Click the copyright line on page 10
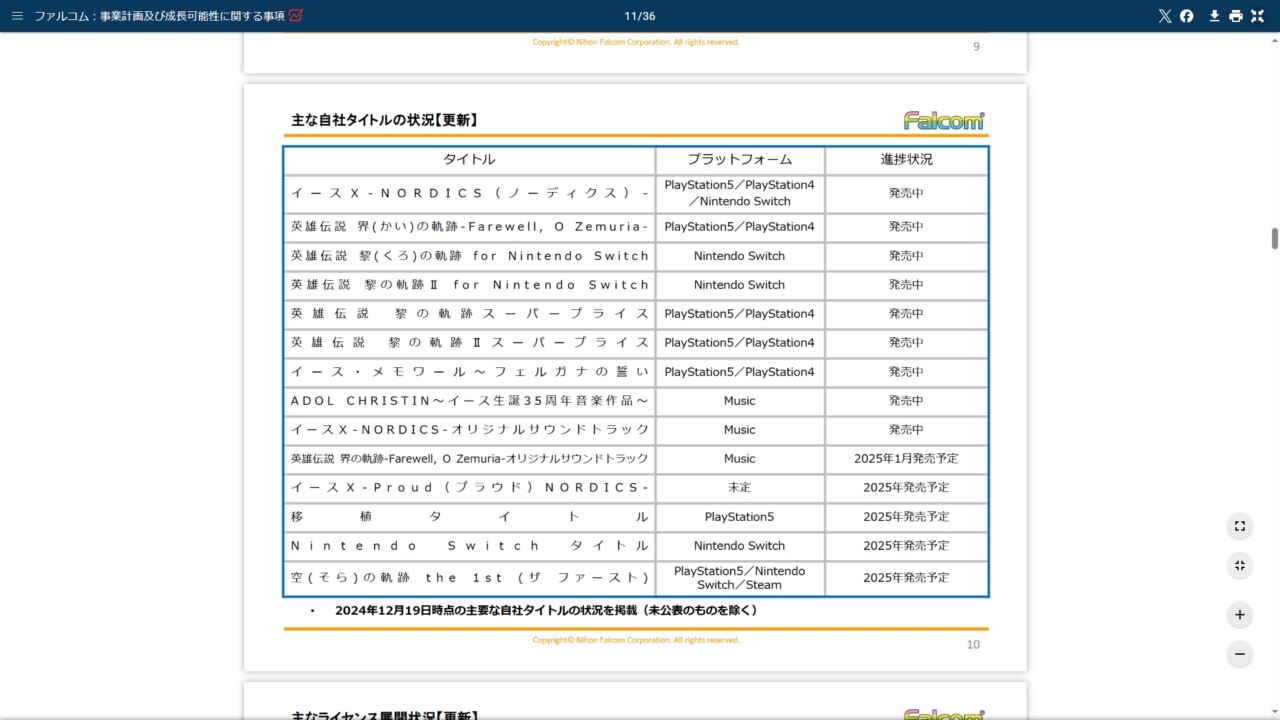Screen dimensions: 1280x720 pos(636,640)
